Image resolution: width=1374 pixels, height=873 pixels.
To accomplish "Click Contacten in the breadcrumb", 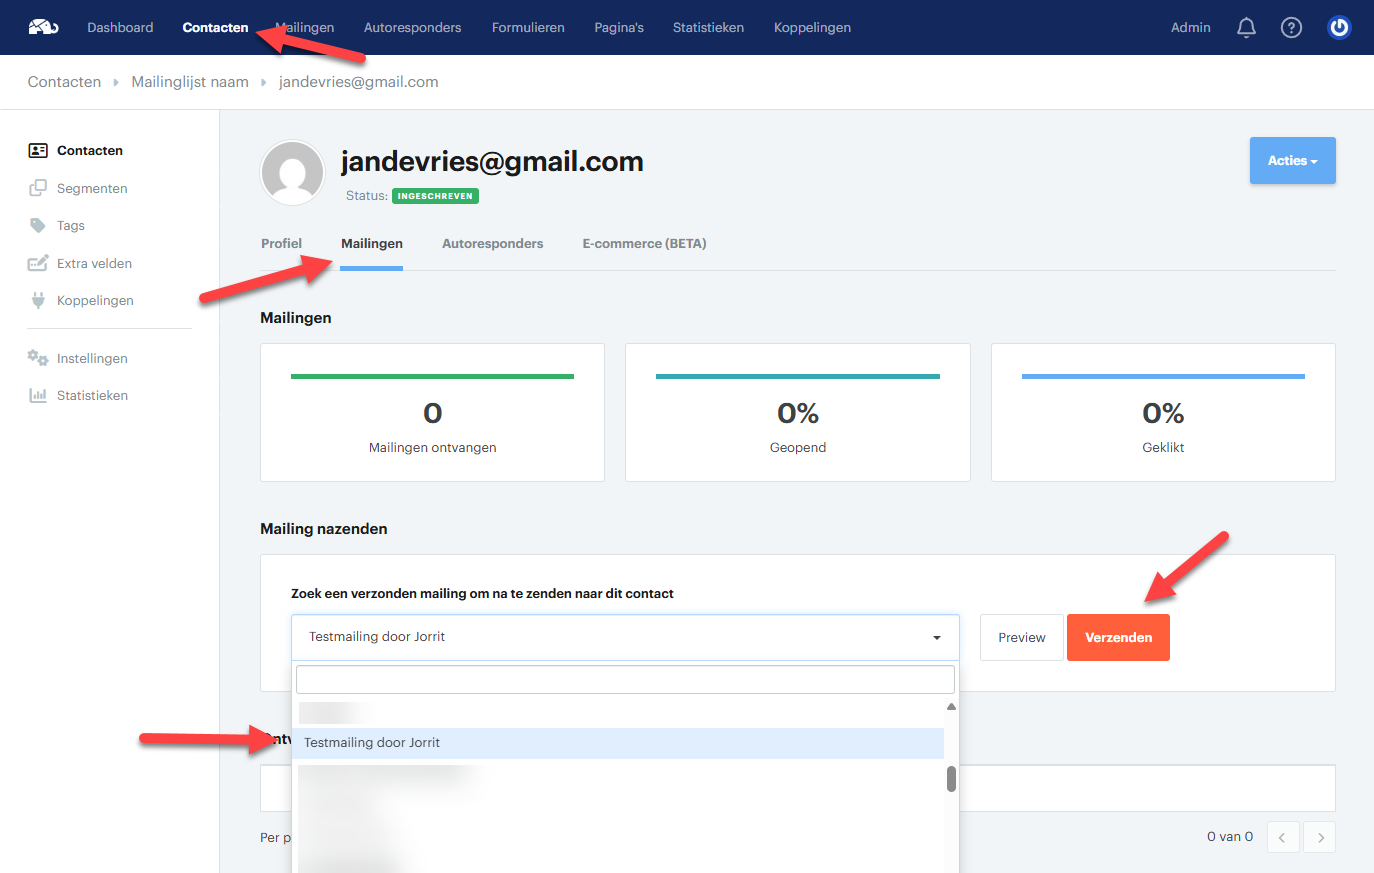I will coord(64,82).
